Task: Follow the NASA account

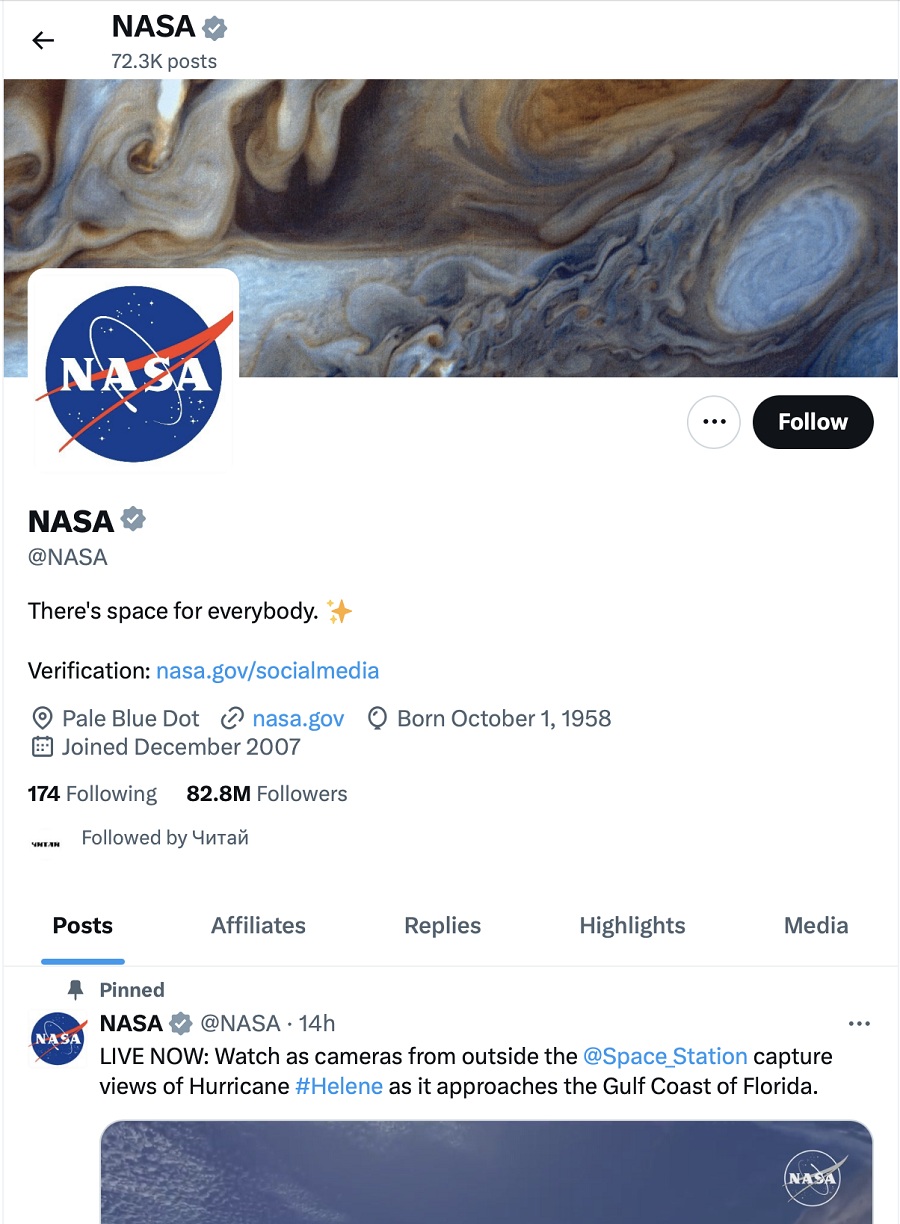Action: tap(812, 422)
